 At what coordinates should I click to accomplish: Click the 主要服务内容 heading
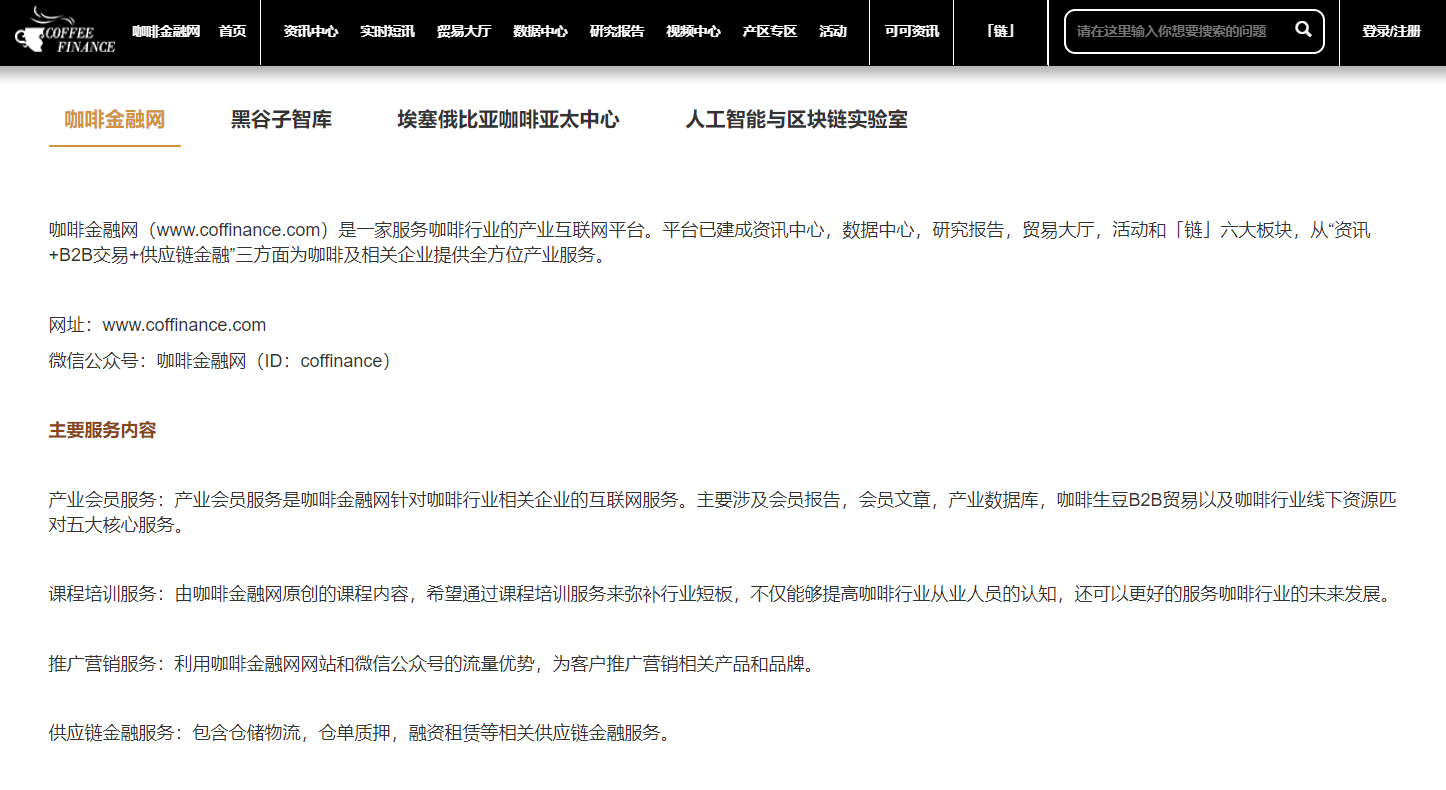[x=103, y=431]
